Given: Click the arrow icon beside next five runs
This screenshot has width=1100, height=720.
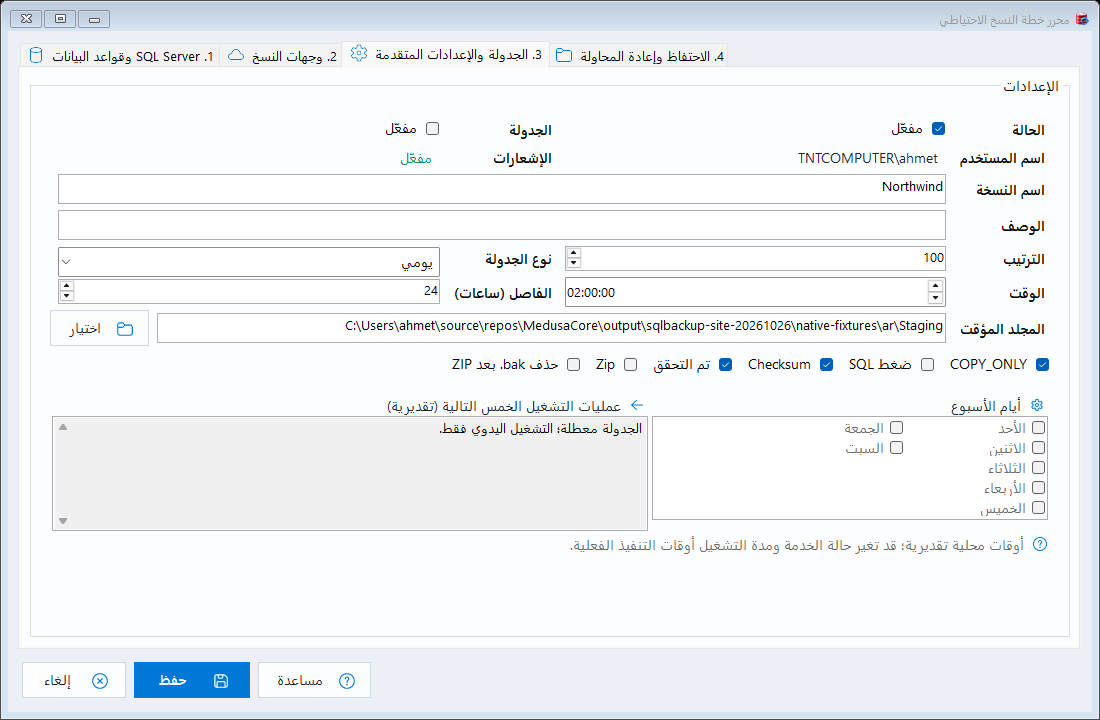Looking at the screenshot, I should (x=636, y=406).
